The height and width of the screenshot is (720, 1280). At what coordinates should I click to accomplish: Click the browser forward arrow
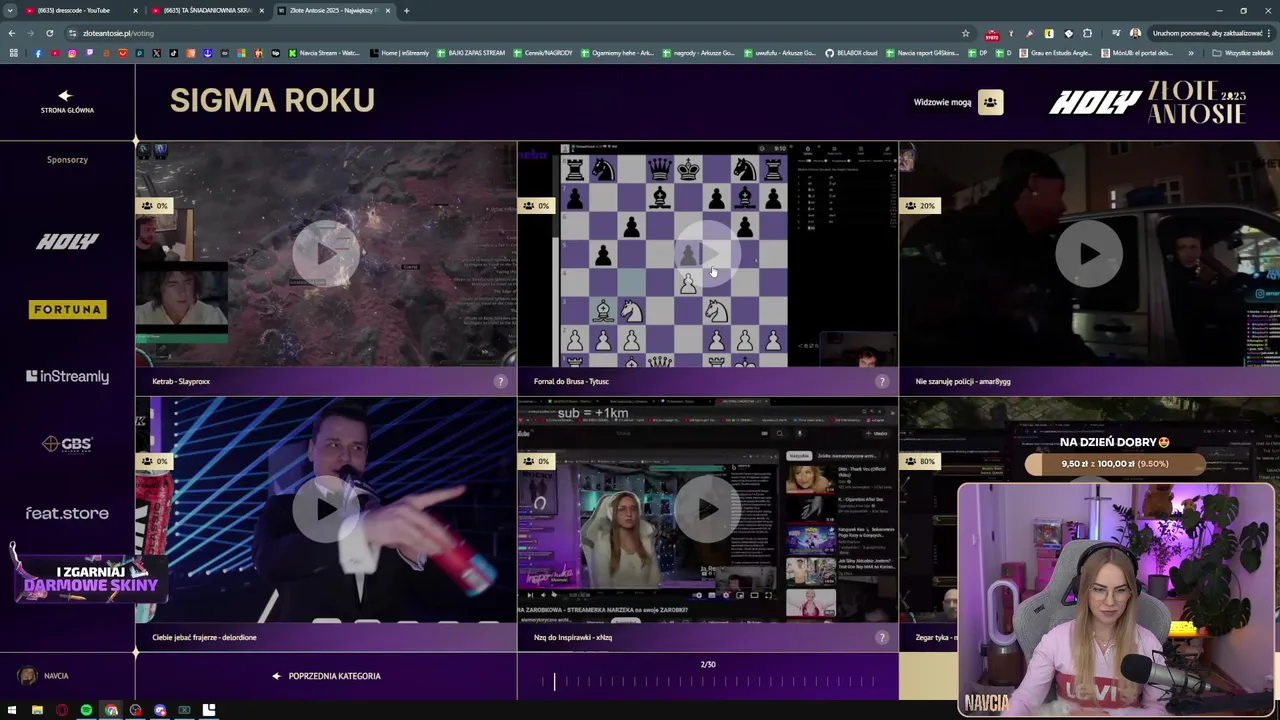[x=30, y=33]
